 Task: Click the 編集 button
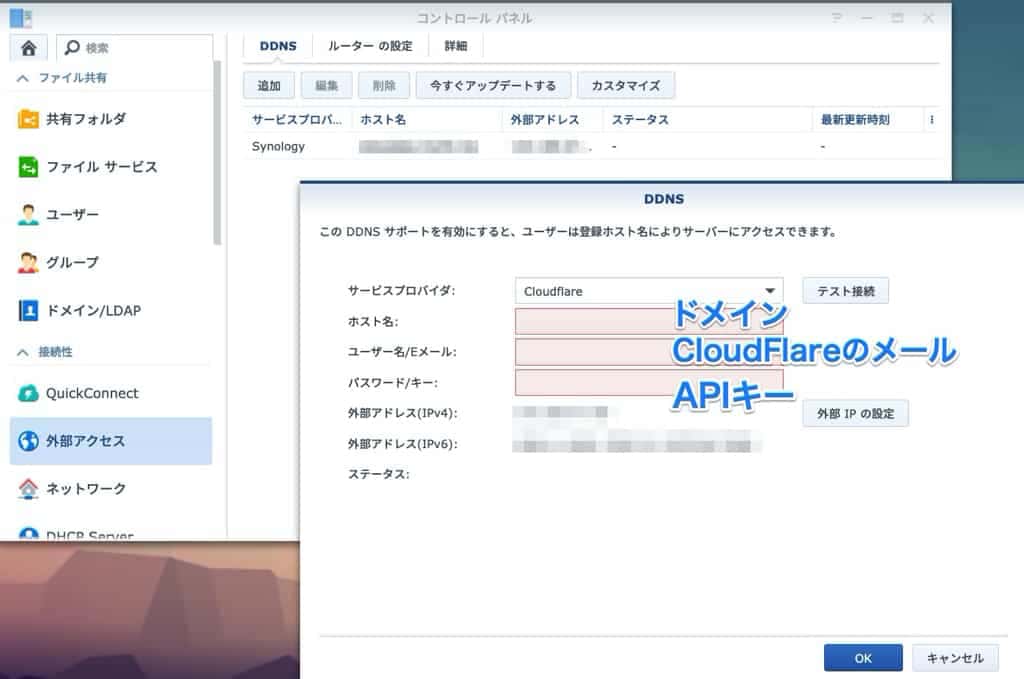point(327,86)
